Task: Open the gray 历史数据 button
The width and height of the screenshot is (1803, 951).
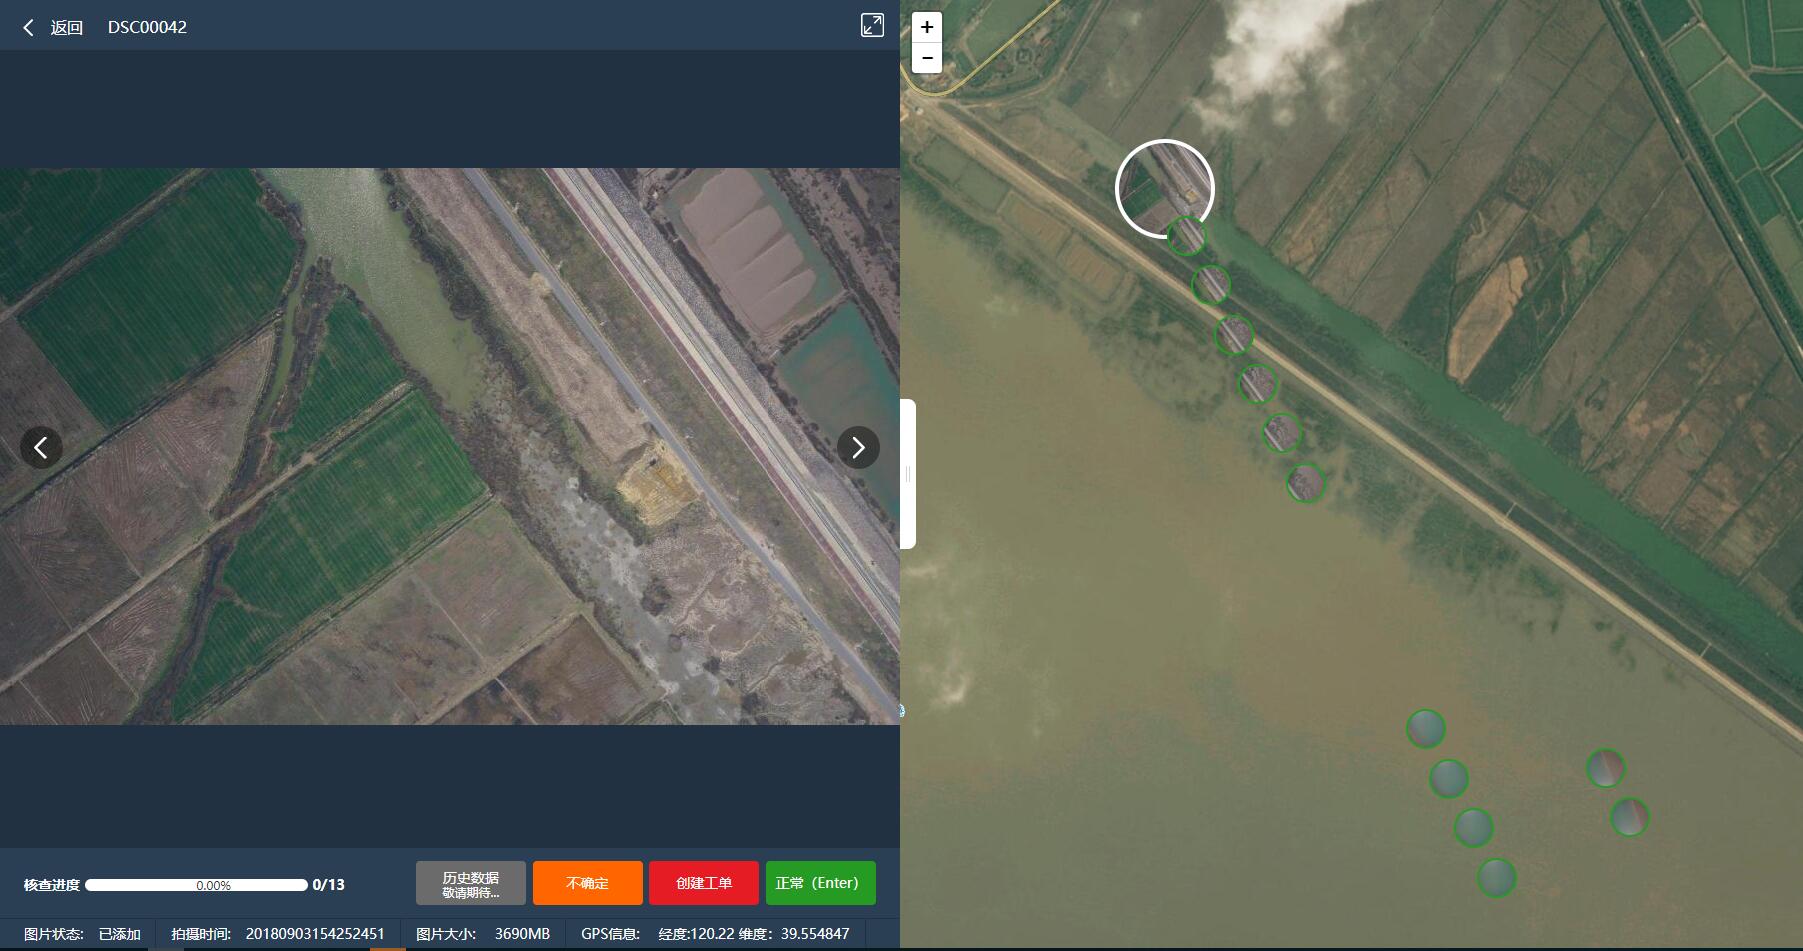Action: [x=470, y=883]
